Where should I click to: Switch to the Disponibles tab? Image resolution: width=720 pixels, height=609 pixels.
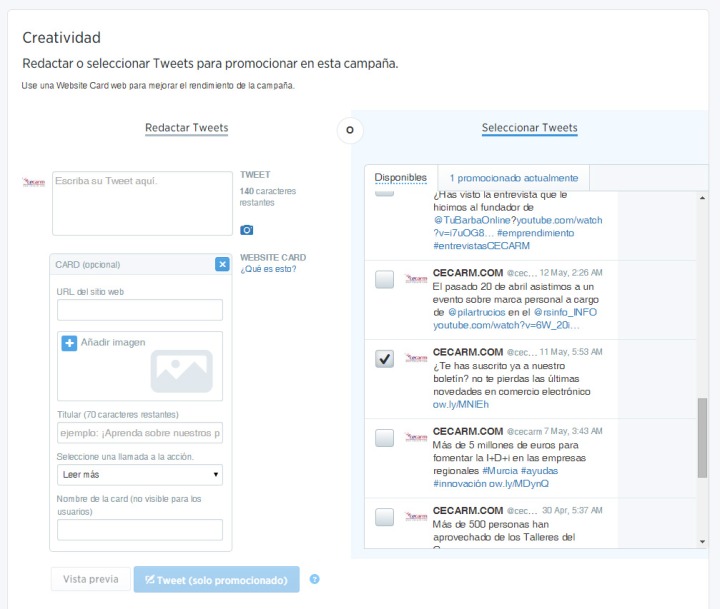(x=400, y=177)
